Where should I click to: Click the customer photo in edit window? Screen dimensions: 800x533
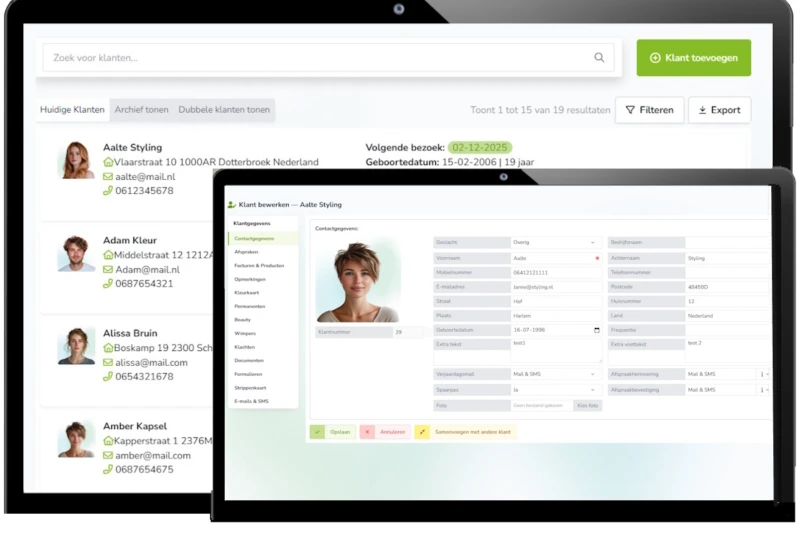pyautogui.click(x=358, y=280)
